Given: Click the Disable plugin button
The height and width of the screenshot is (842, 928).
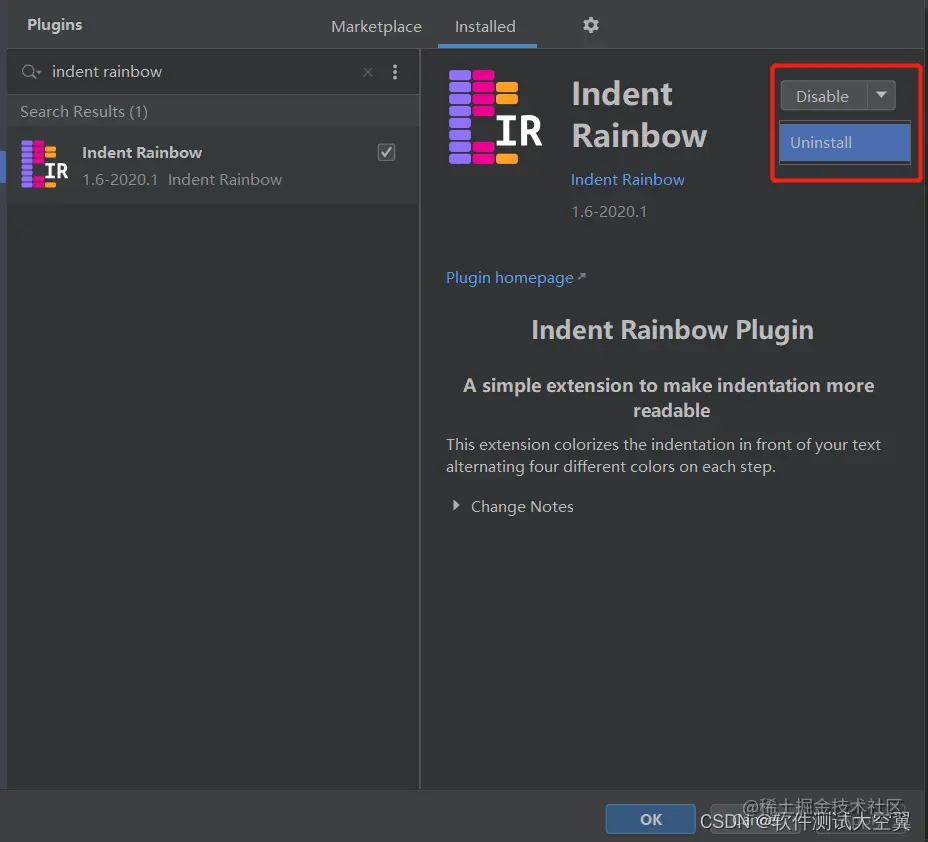Looking at the screenshot, I should [x=823, y=95].
